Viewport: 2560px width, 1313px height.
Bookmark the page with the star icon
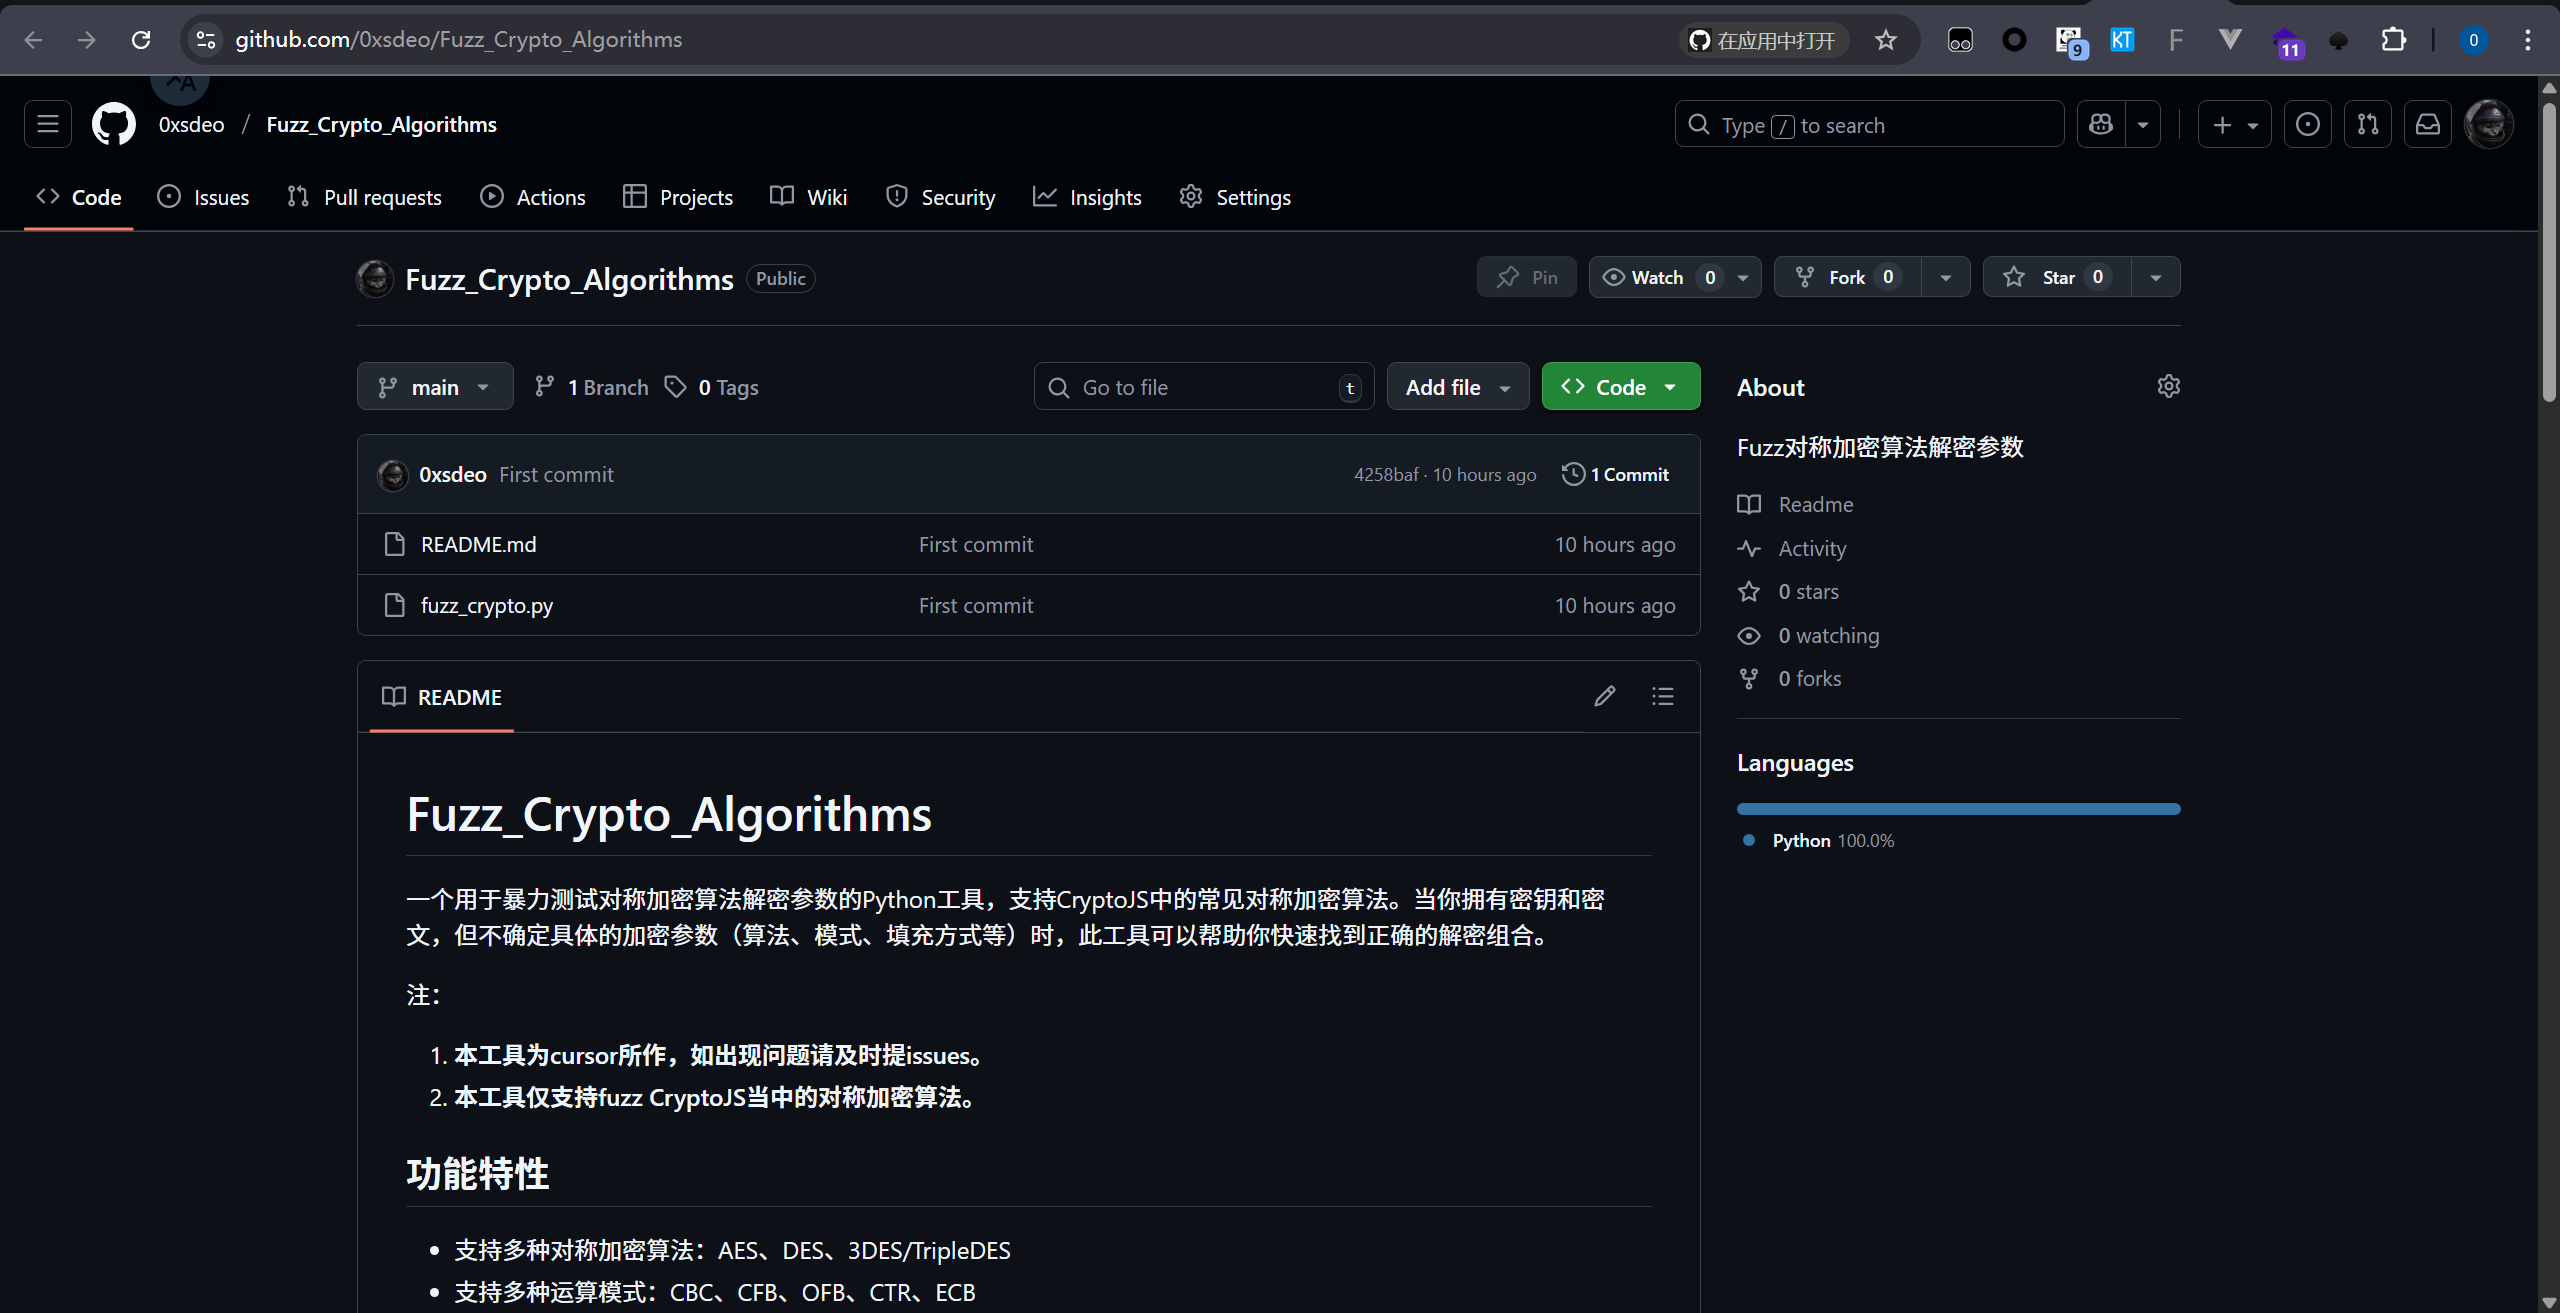point(1885,40)
